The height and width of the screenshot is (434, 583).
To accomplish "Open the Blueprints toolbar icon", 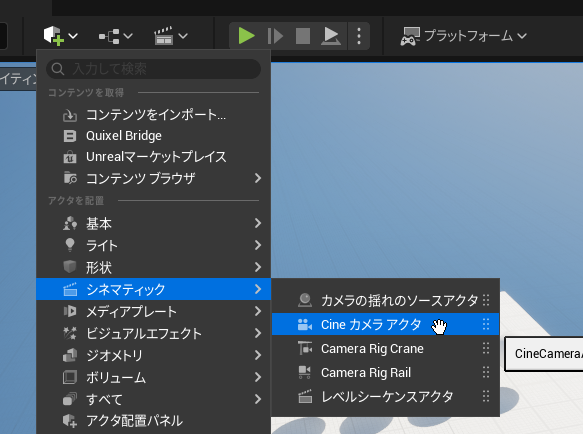I will click(109, 36).
